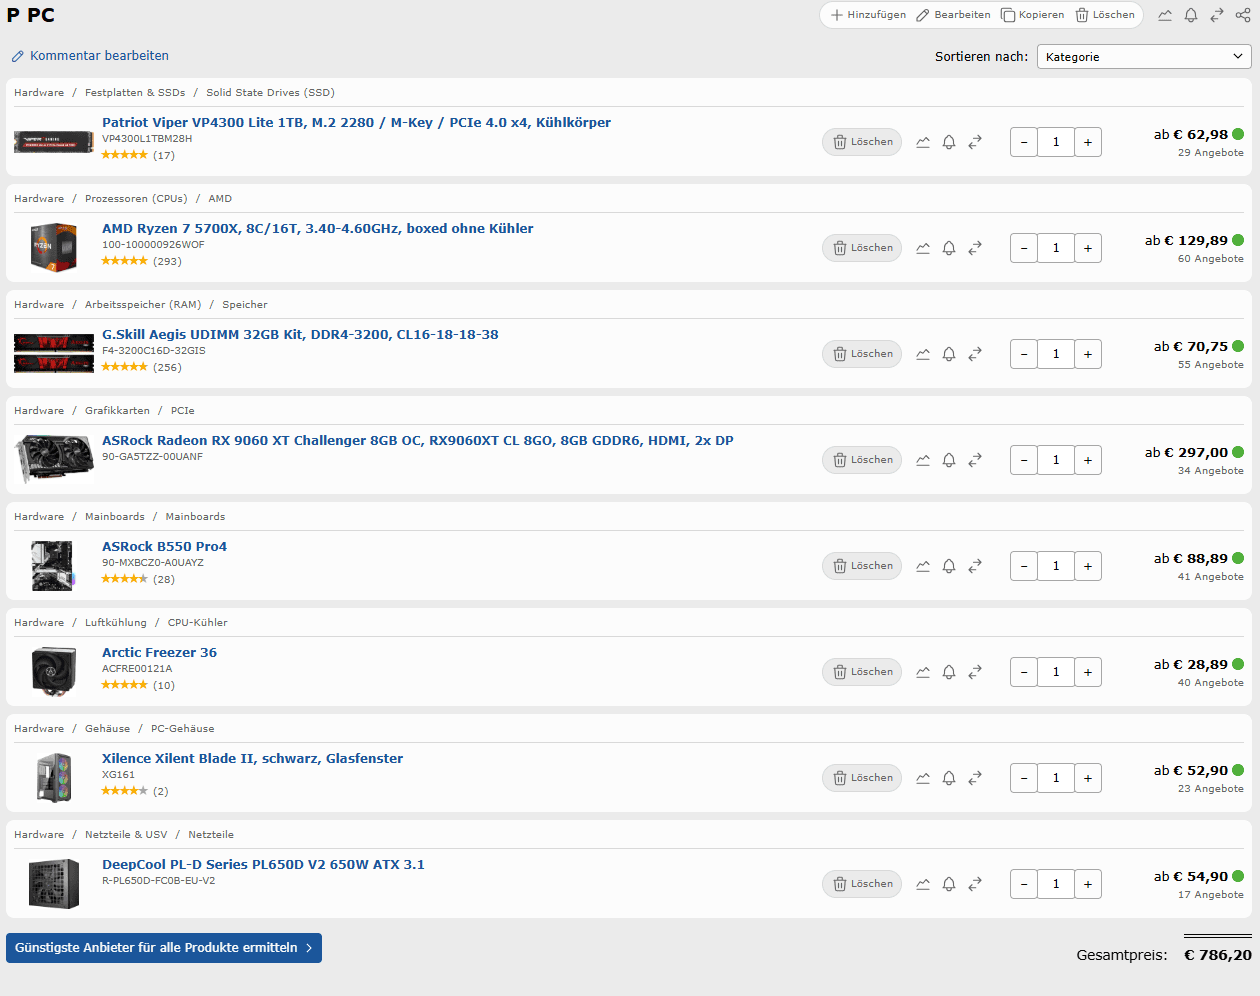1260x996 pixels.
Task: Click '23 Angebote' for Xilence case
Action: (x=1211, y=789)
